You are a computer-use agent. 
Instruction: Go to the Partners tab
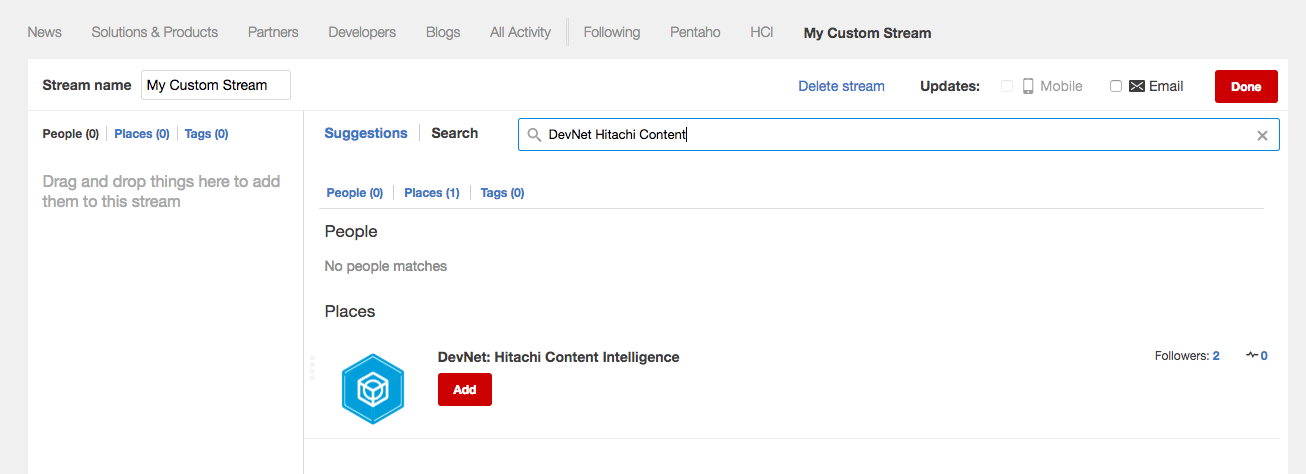[273, 32]
